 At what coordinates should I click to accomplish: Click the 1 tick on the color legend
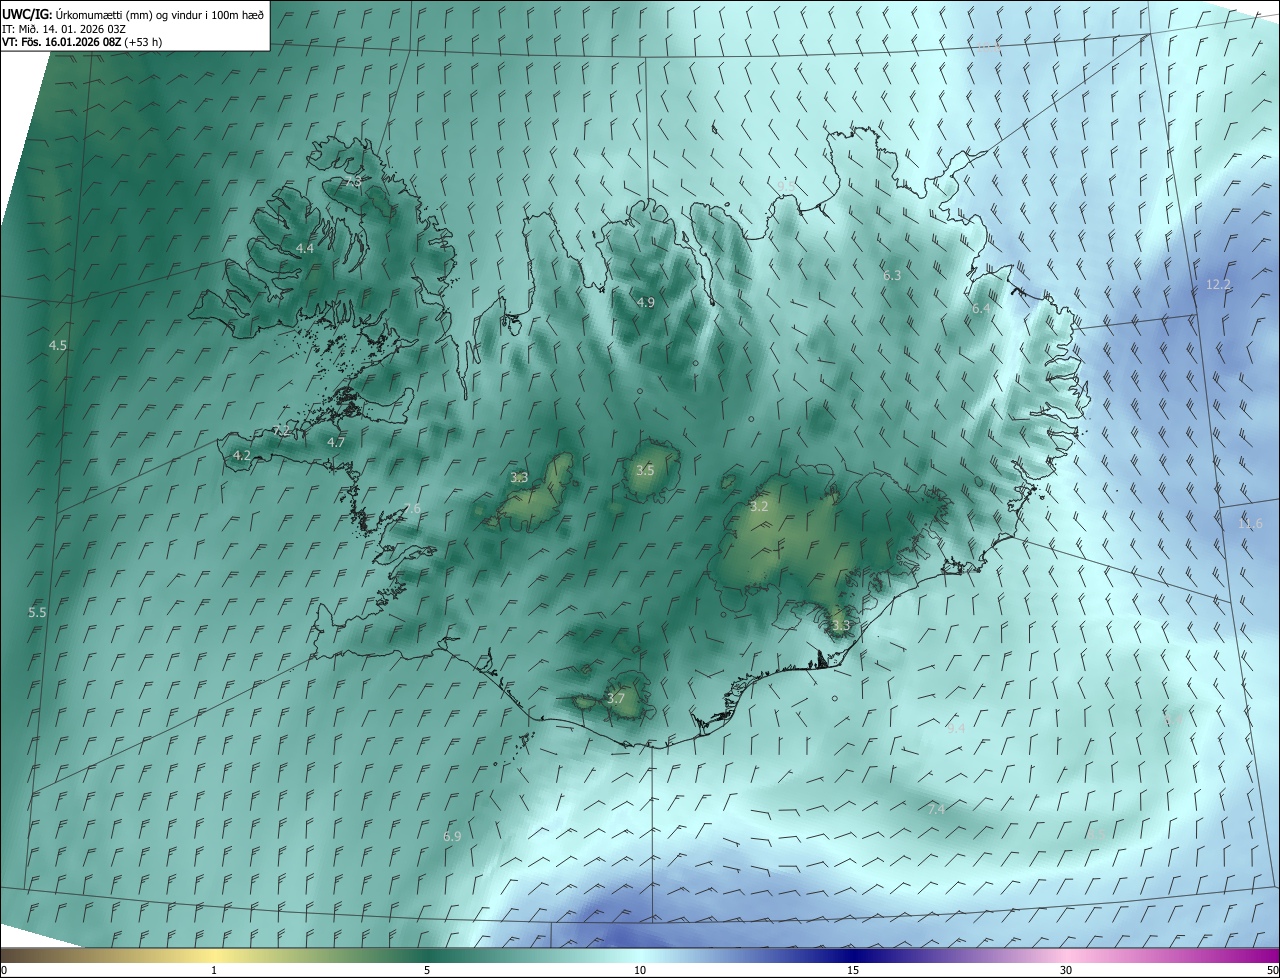[x=214, y=970]
